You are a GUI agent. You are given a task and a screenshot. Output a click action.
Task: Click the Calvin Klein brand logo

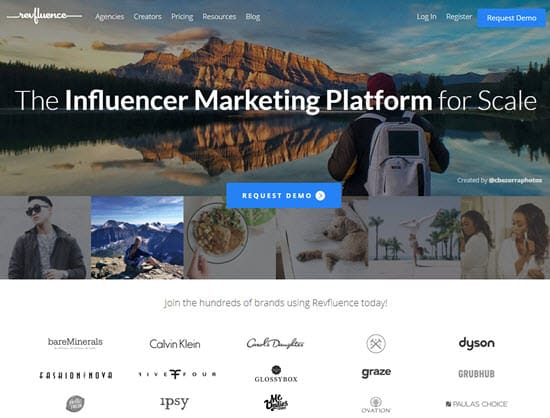coord(175,344)
